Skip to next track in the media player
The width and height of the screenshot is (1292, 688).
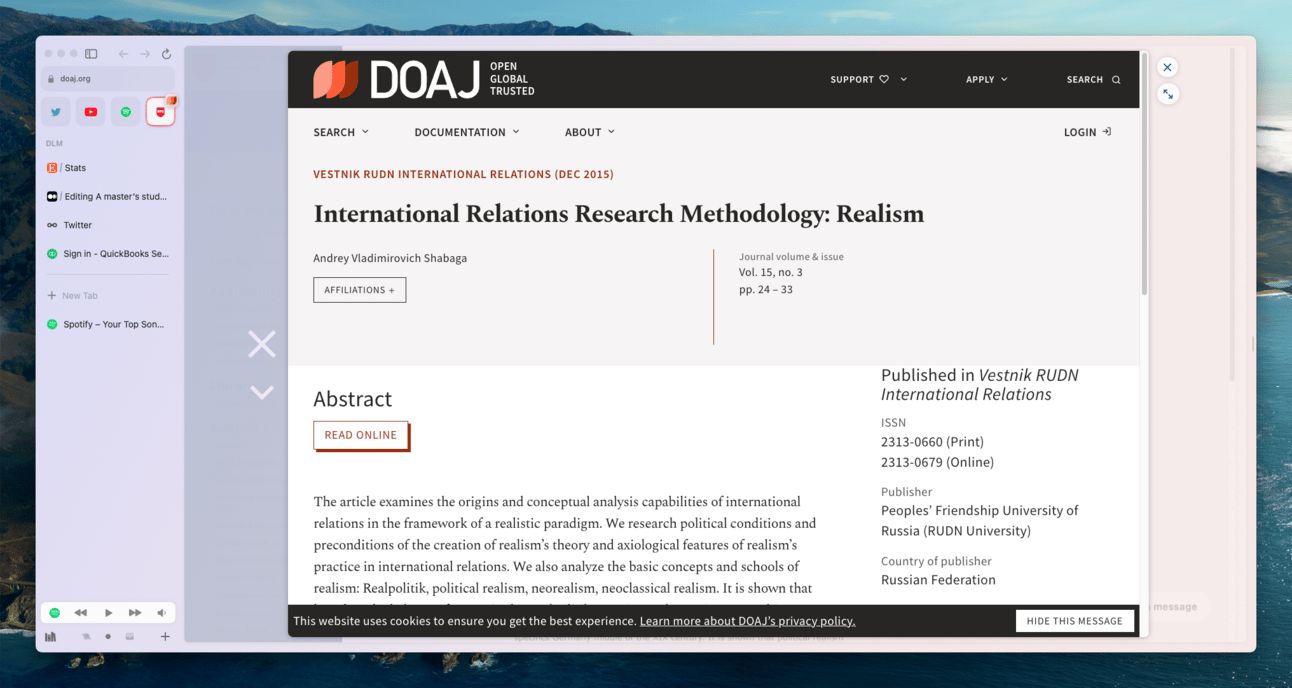pyautogui.click(x=135, y=612)
